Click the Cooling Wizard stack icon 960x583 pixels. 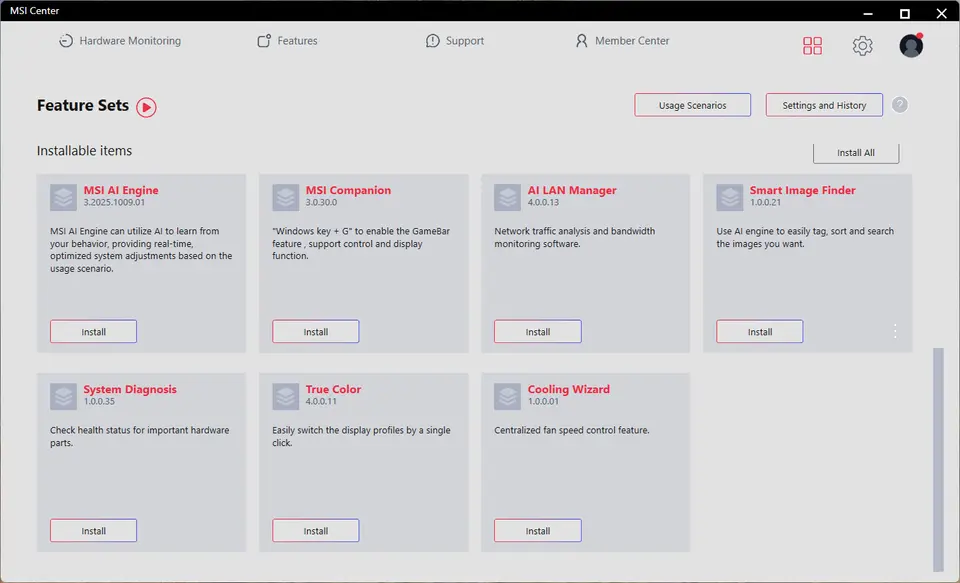(508, 396)
